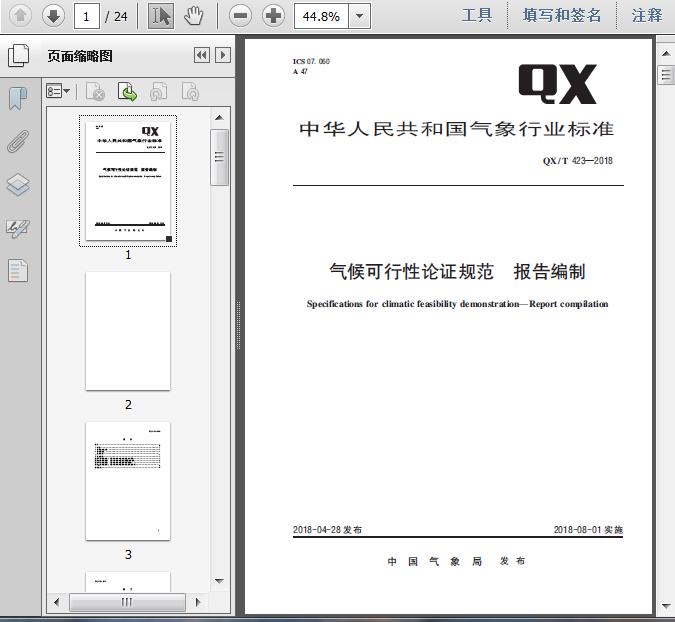
Task: Expand the thumbnails pane arrow button
Action: click(223, 55)
